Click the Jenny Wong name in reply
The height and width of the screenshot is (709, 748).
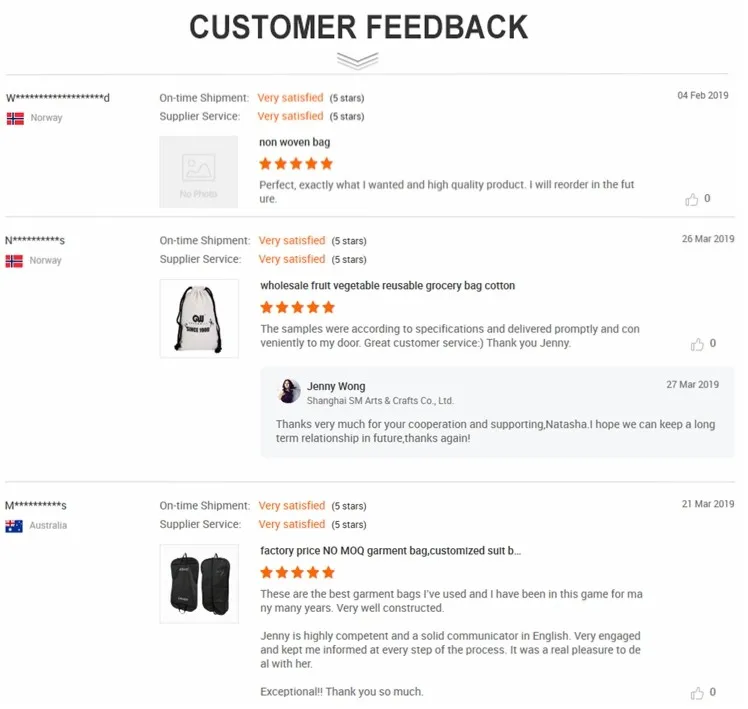point(336,386)
